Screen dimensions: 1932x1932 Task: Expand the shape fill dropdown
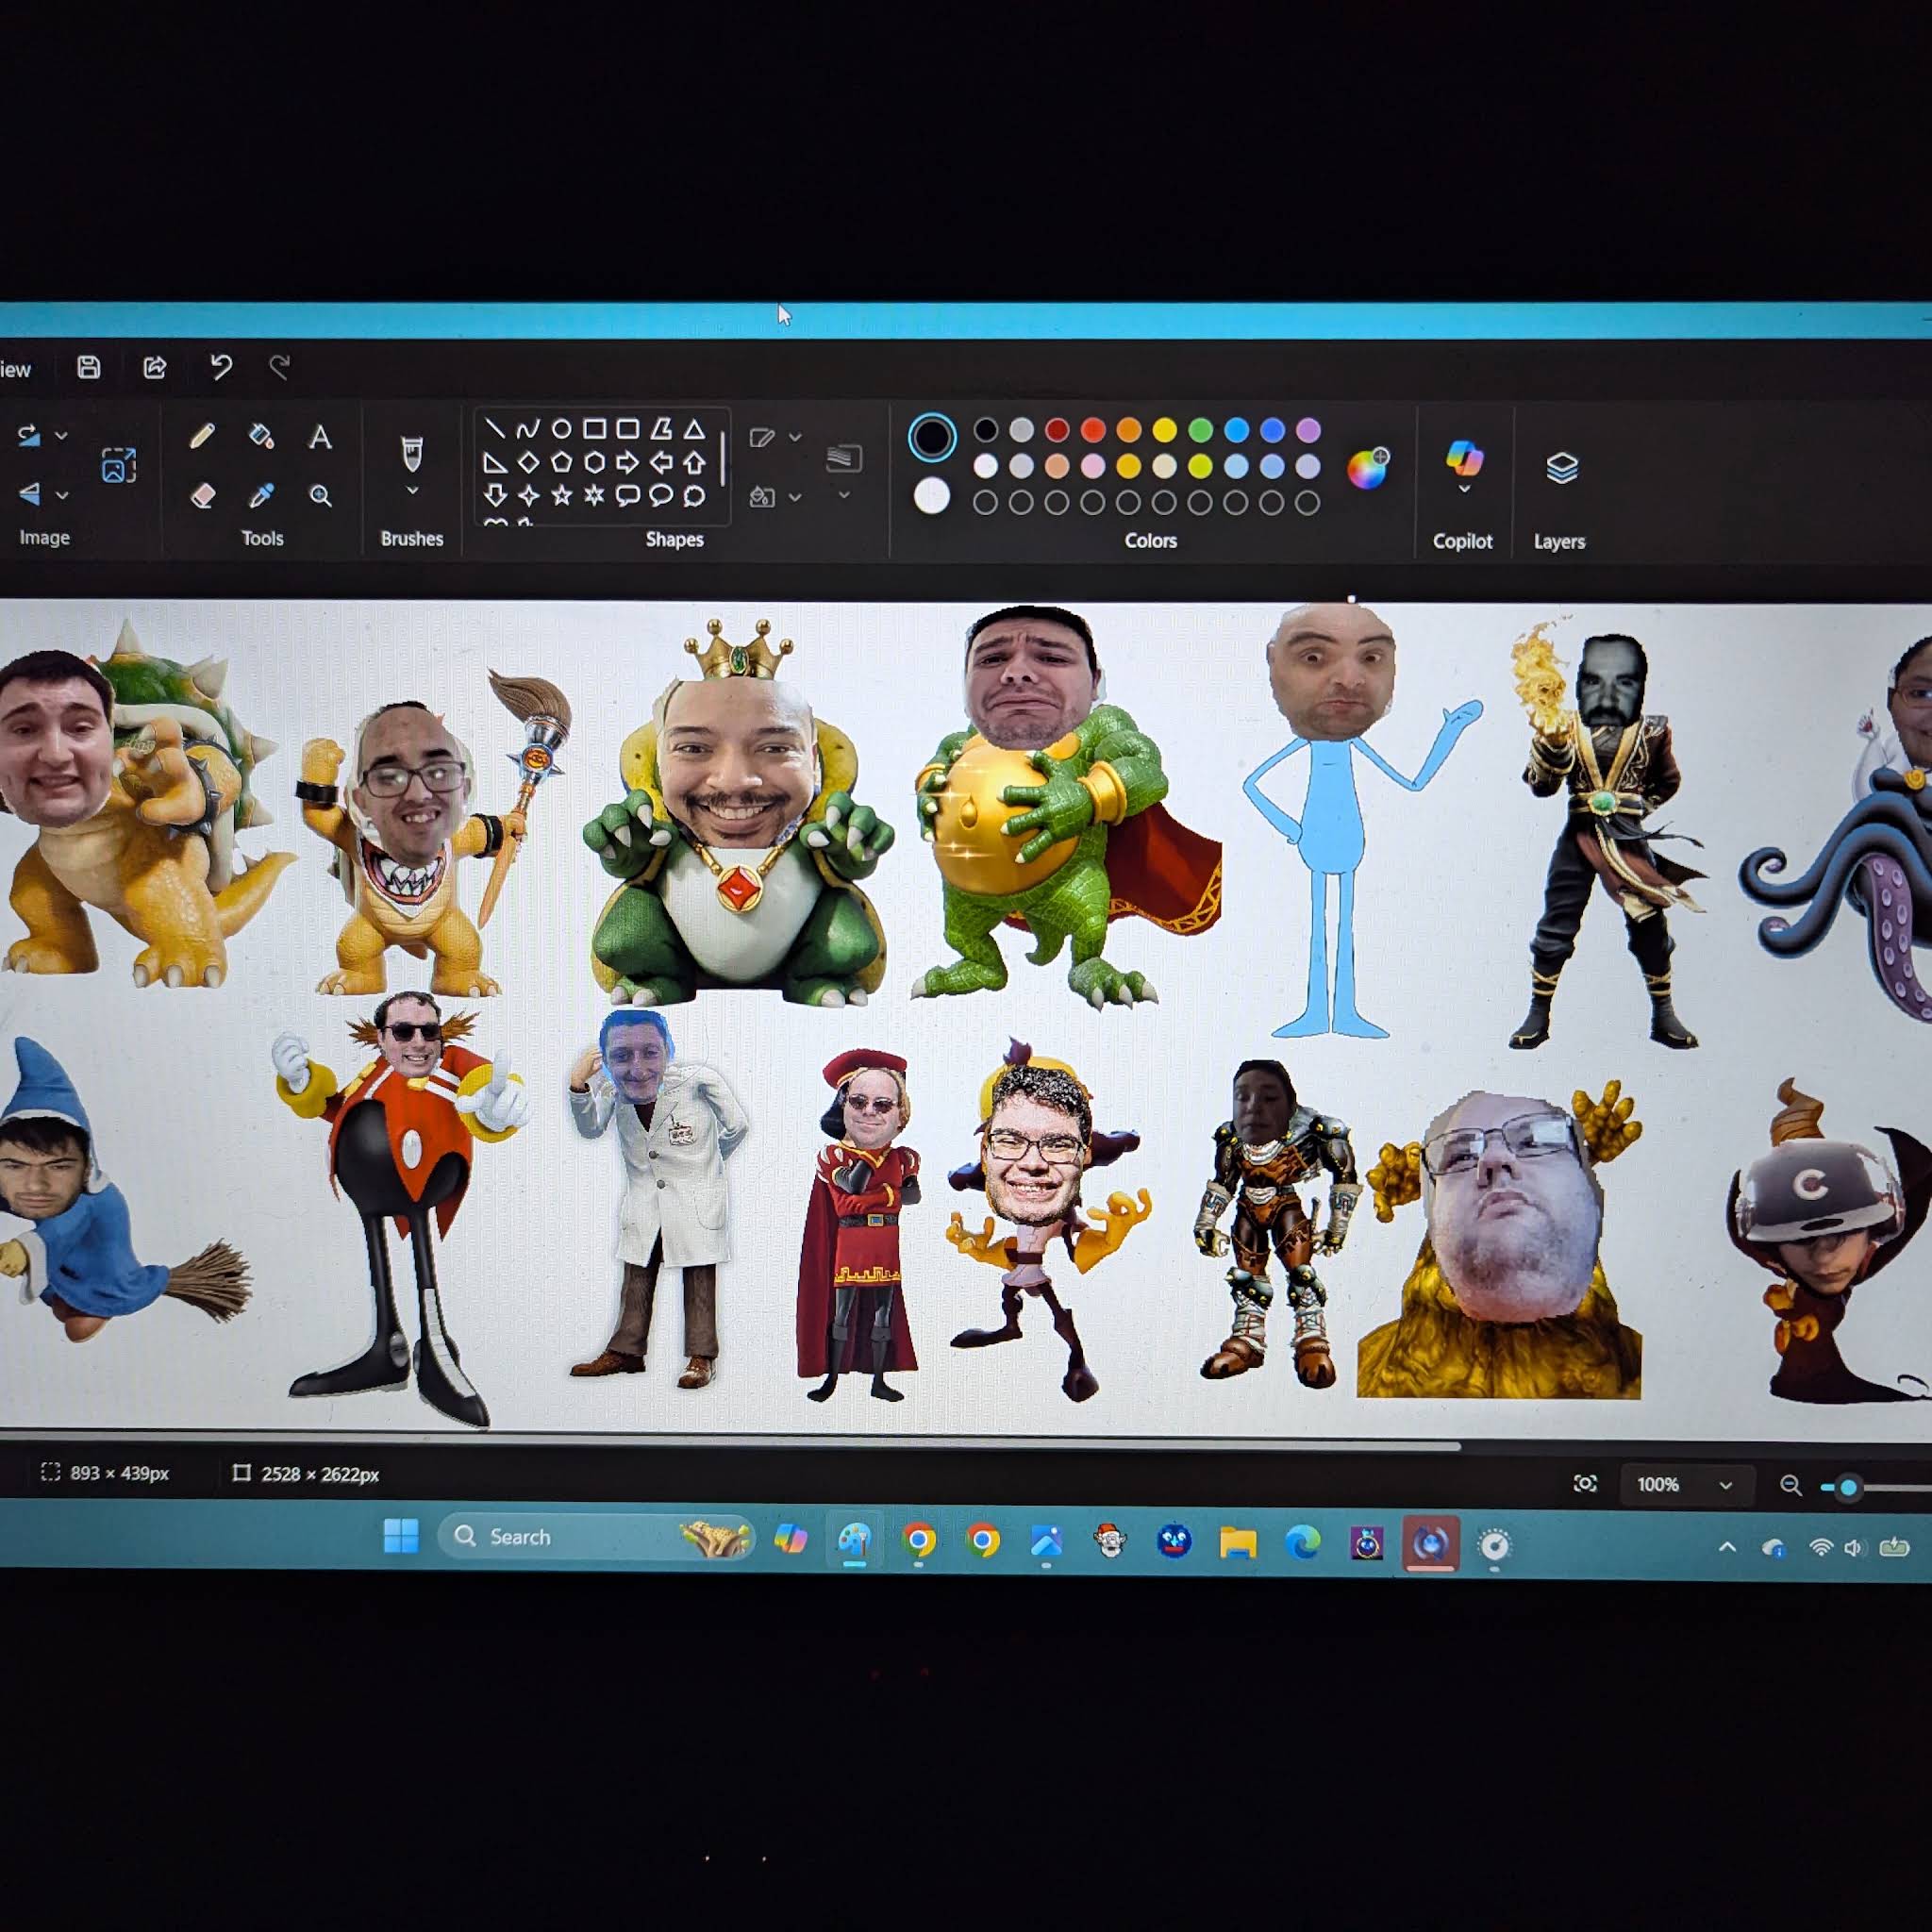(x=795, y=497)
